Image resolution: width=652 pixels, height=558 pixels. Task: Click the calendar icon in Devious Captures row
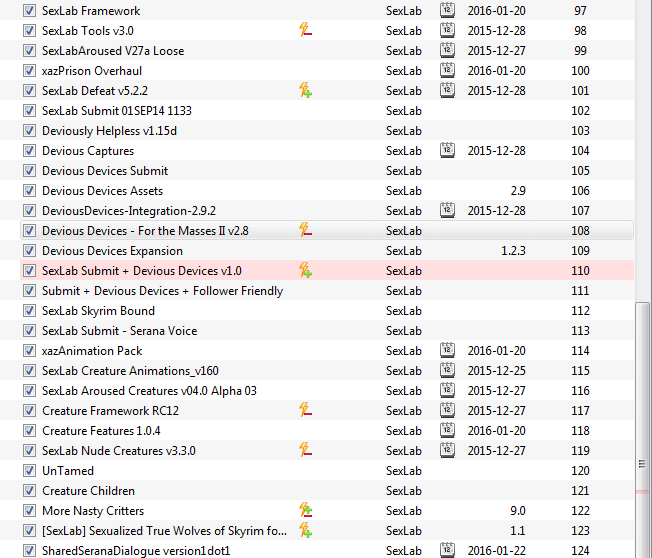point(447,150)
